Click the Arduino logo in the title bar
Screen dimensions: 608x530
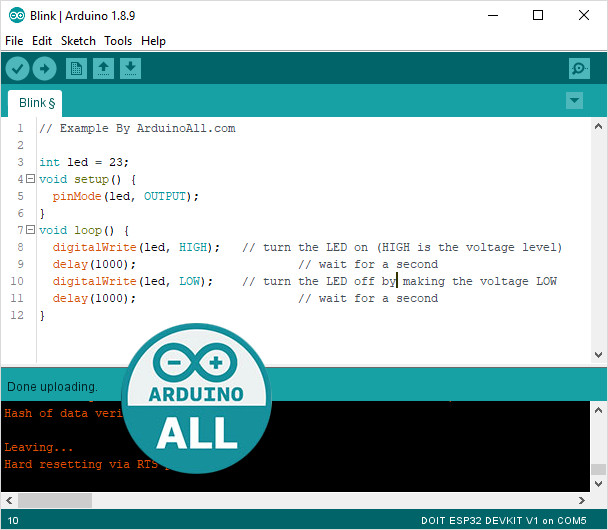17,16
